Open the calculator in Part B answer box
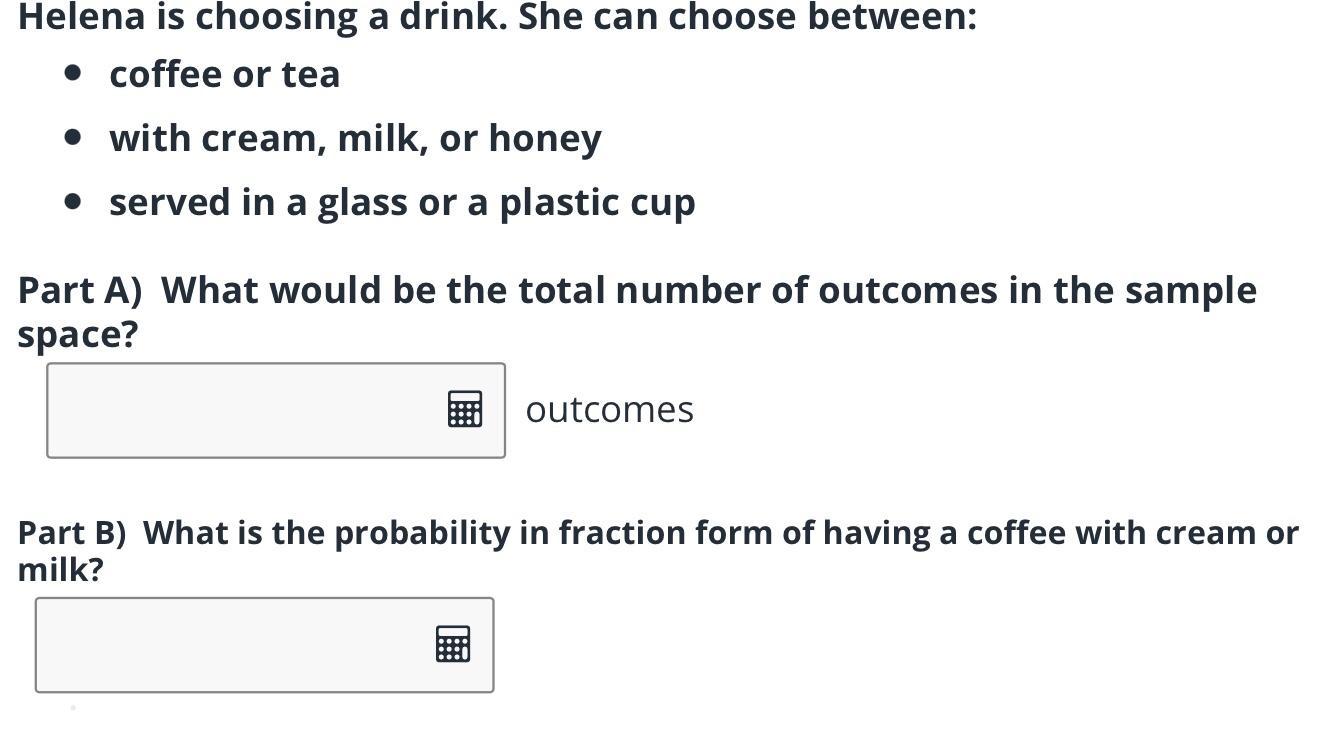Image resolution: width=1341 pixels, height=729 pixels. click(453, 644)
